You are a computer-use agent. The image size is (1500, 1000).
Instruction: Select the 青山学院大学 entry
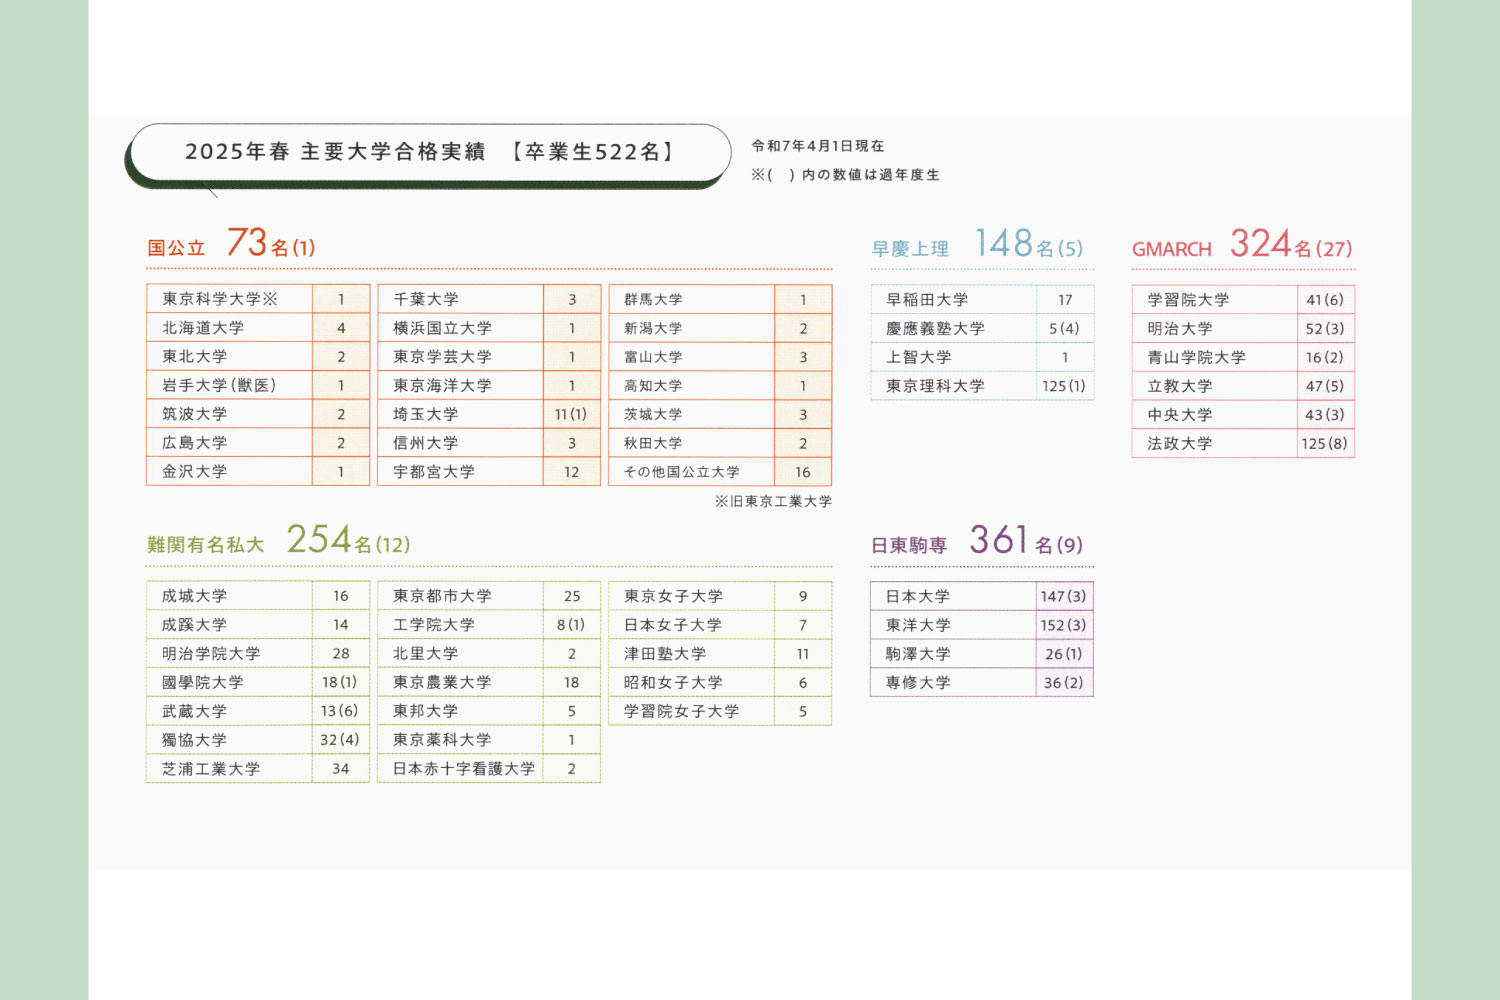(x=1196, y=357)
